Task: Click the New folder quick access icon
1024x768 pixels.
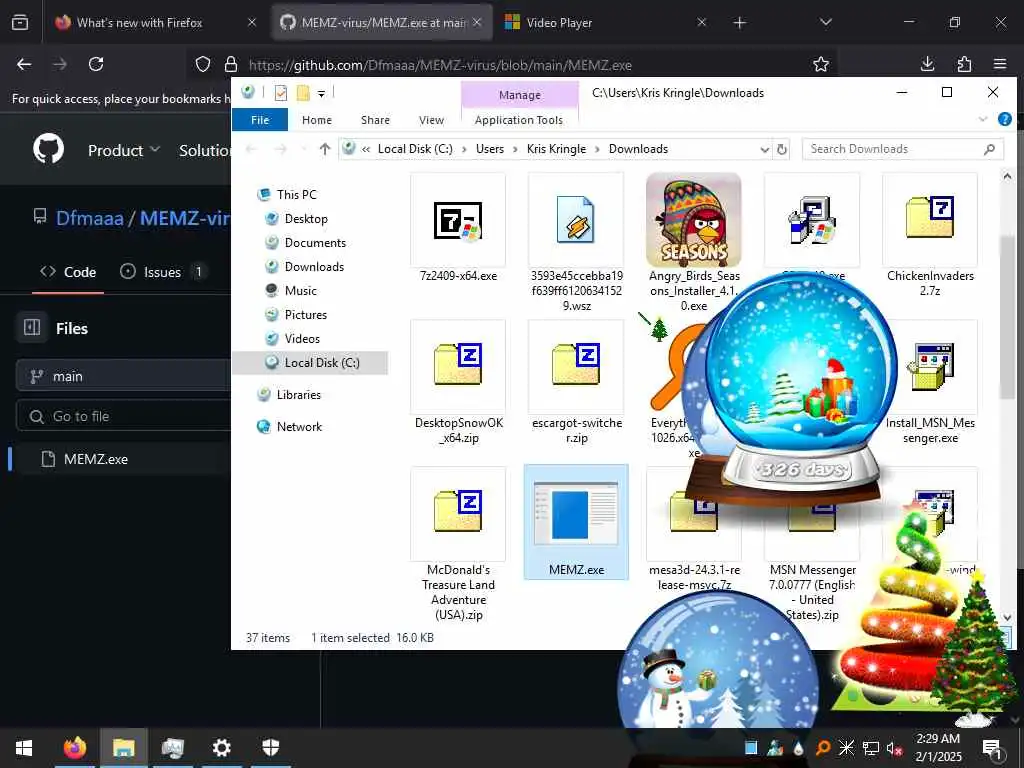Action: 303,93
